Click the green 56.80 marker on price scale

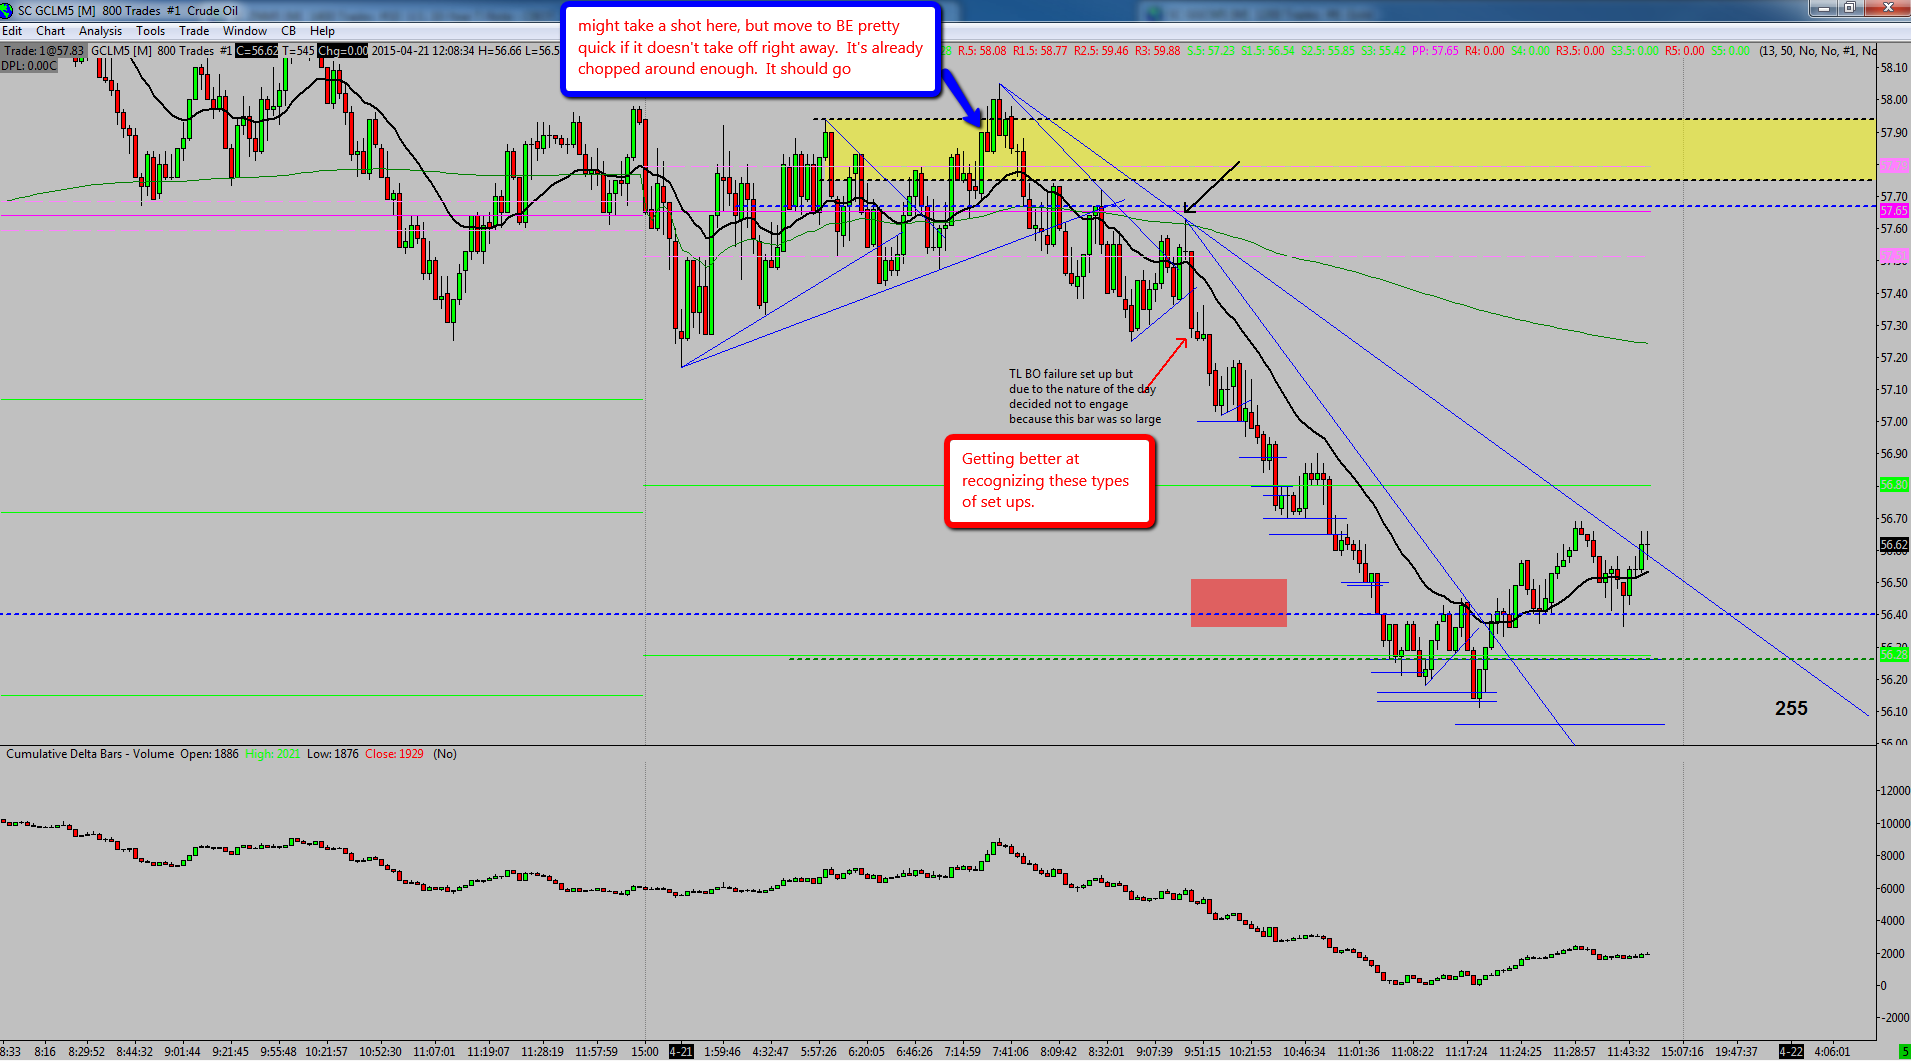1894,485
